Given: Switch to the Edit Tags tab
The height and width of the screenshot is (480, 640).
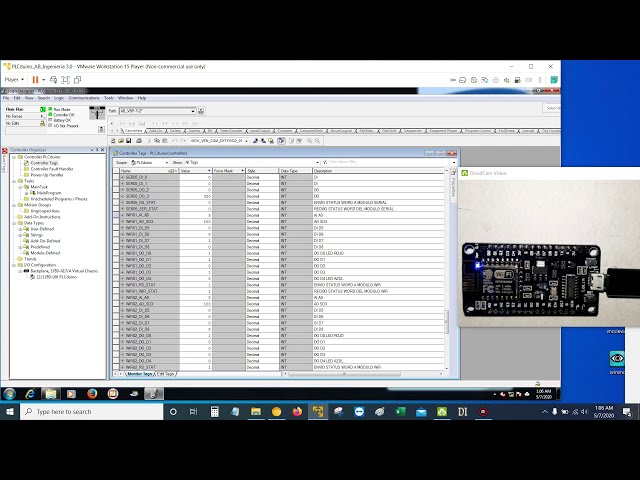Looking at the screenshot, I should 166,374.
